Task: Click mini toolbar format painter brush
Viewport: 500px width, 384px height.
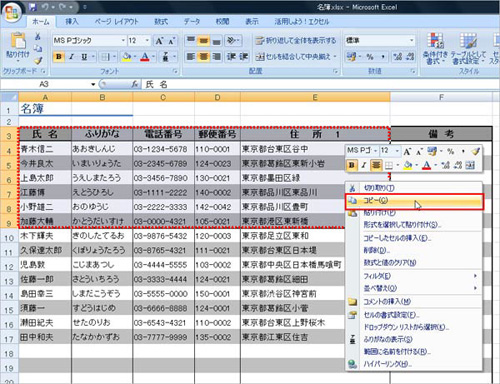Action: [x=475, y=151]
